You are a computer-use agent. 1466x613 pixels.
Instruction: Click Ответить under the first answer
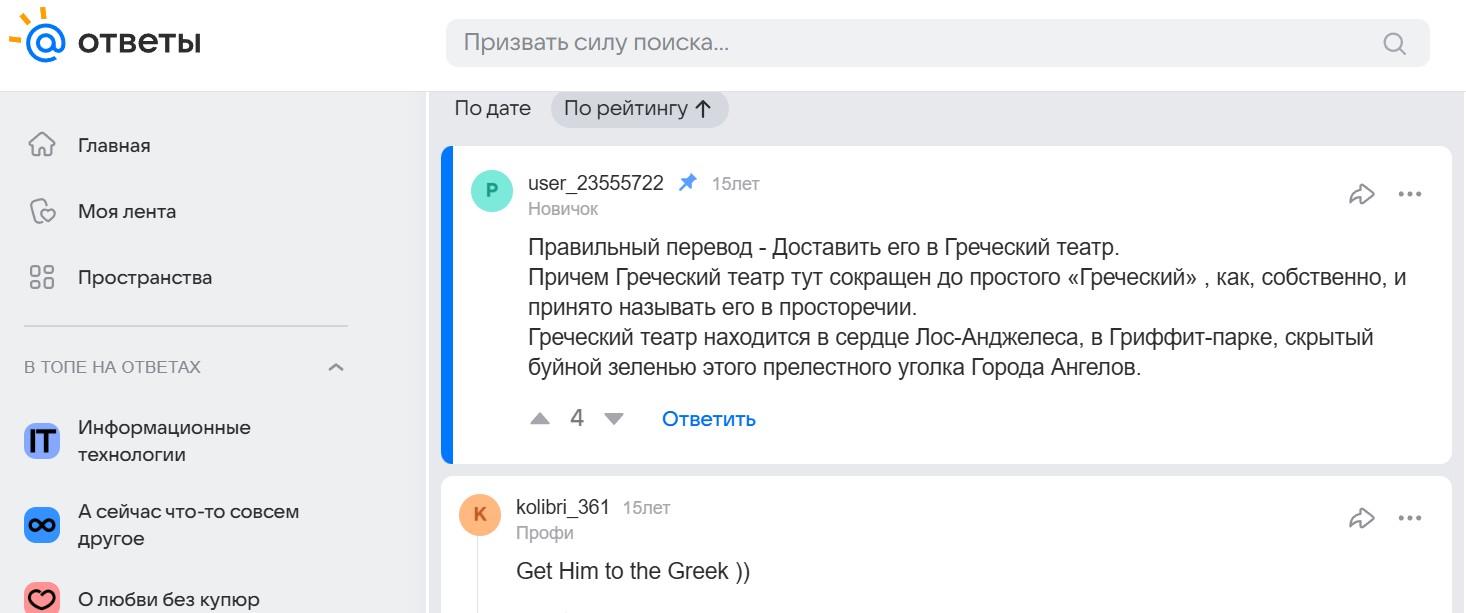point(708,419)
